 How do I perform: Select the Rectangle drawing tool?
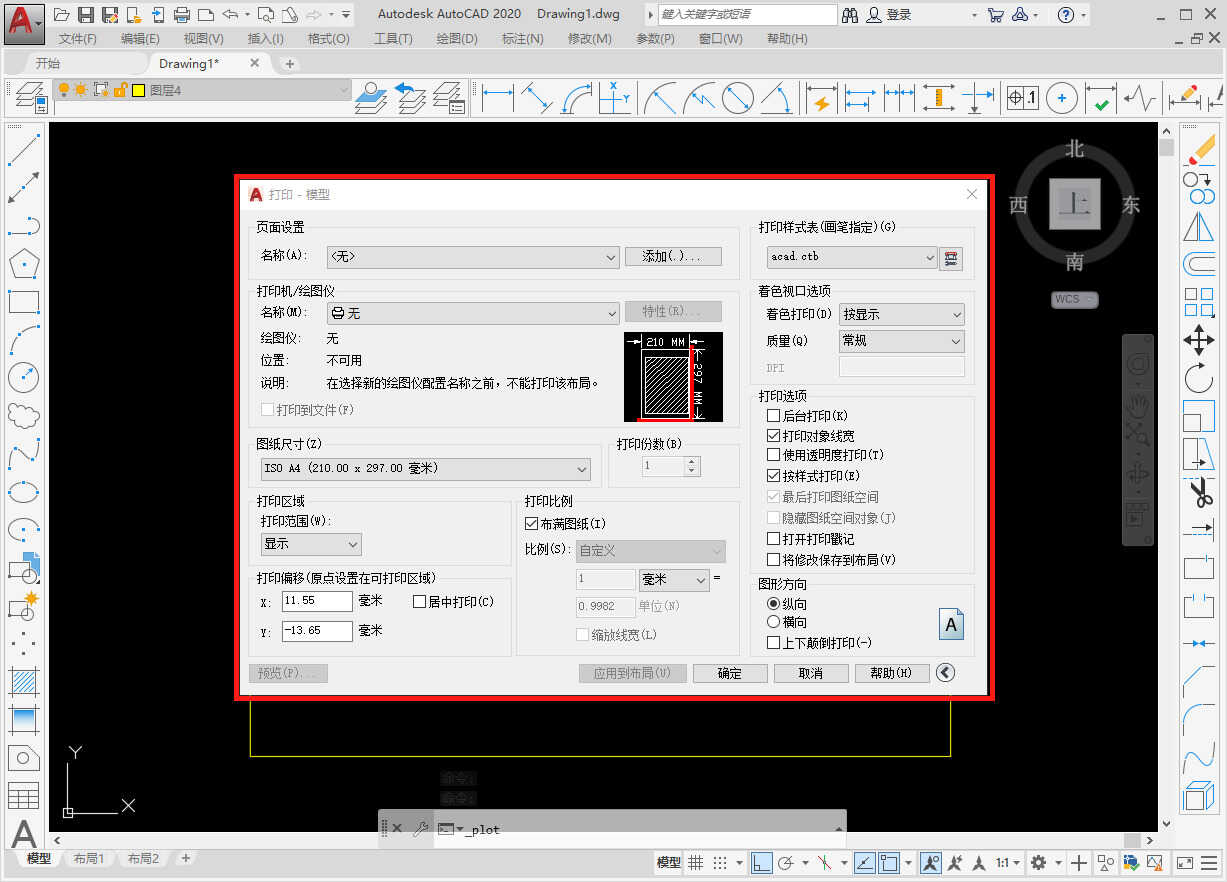coord(23,302)
